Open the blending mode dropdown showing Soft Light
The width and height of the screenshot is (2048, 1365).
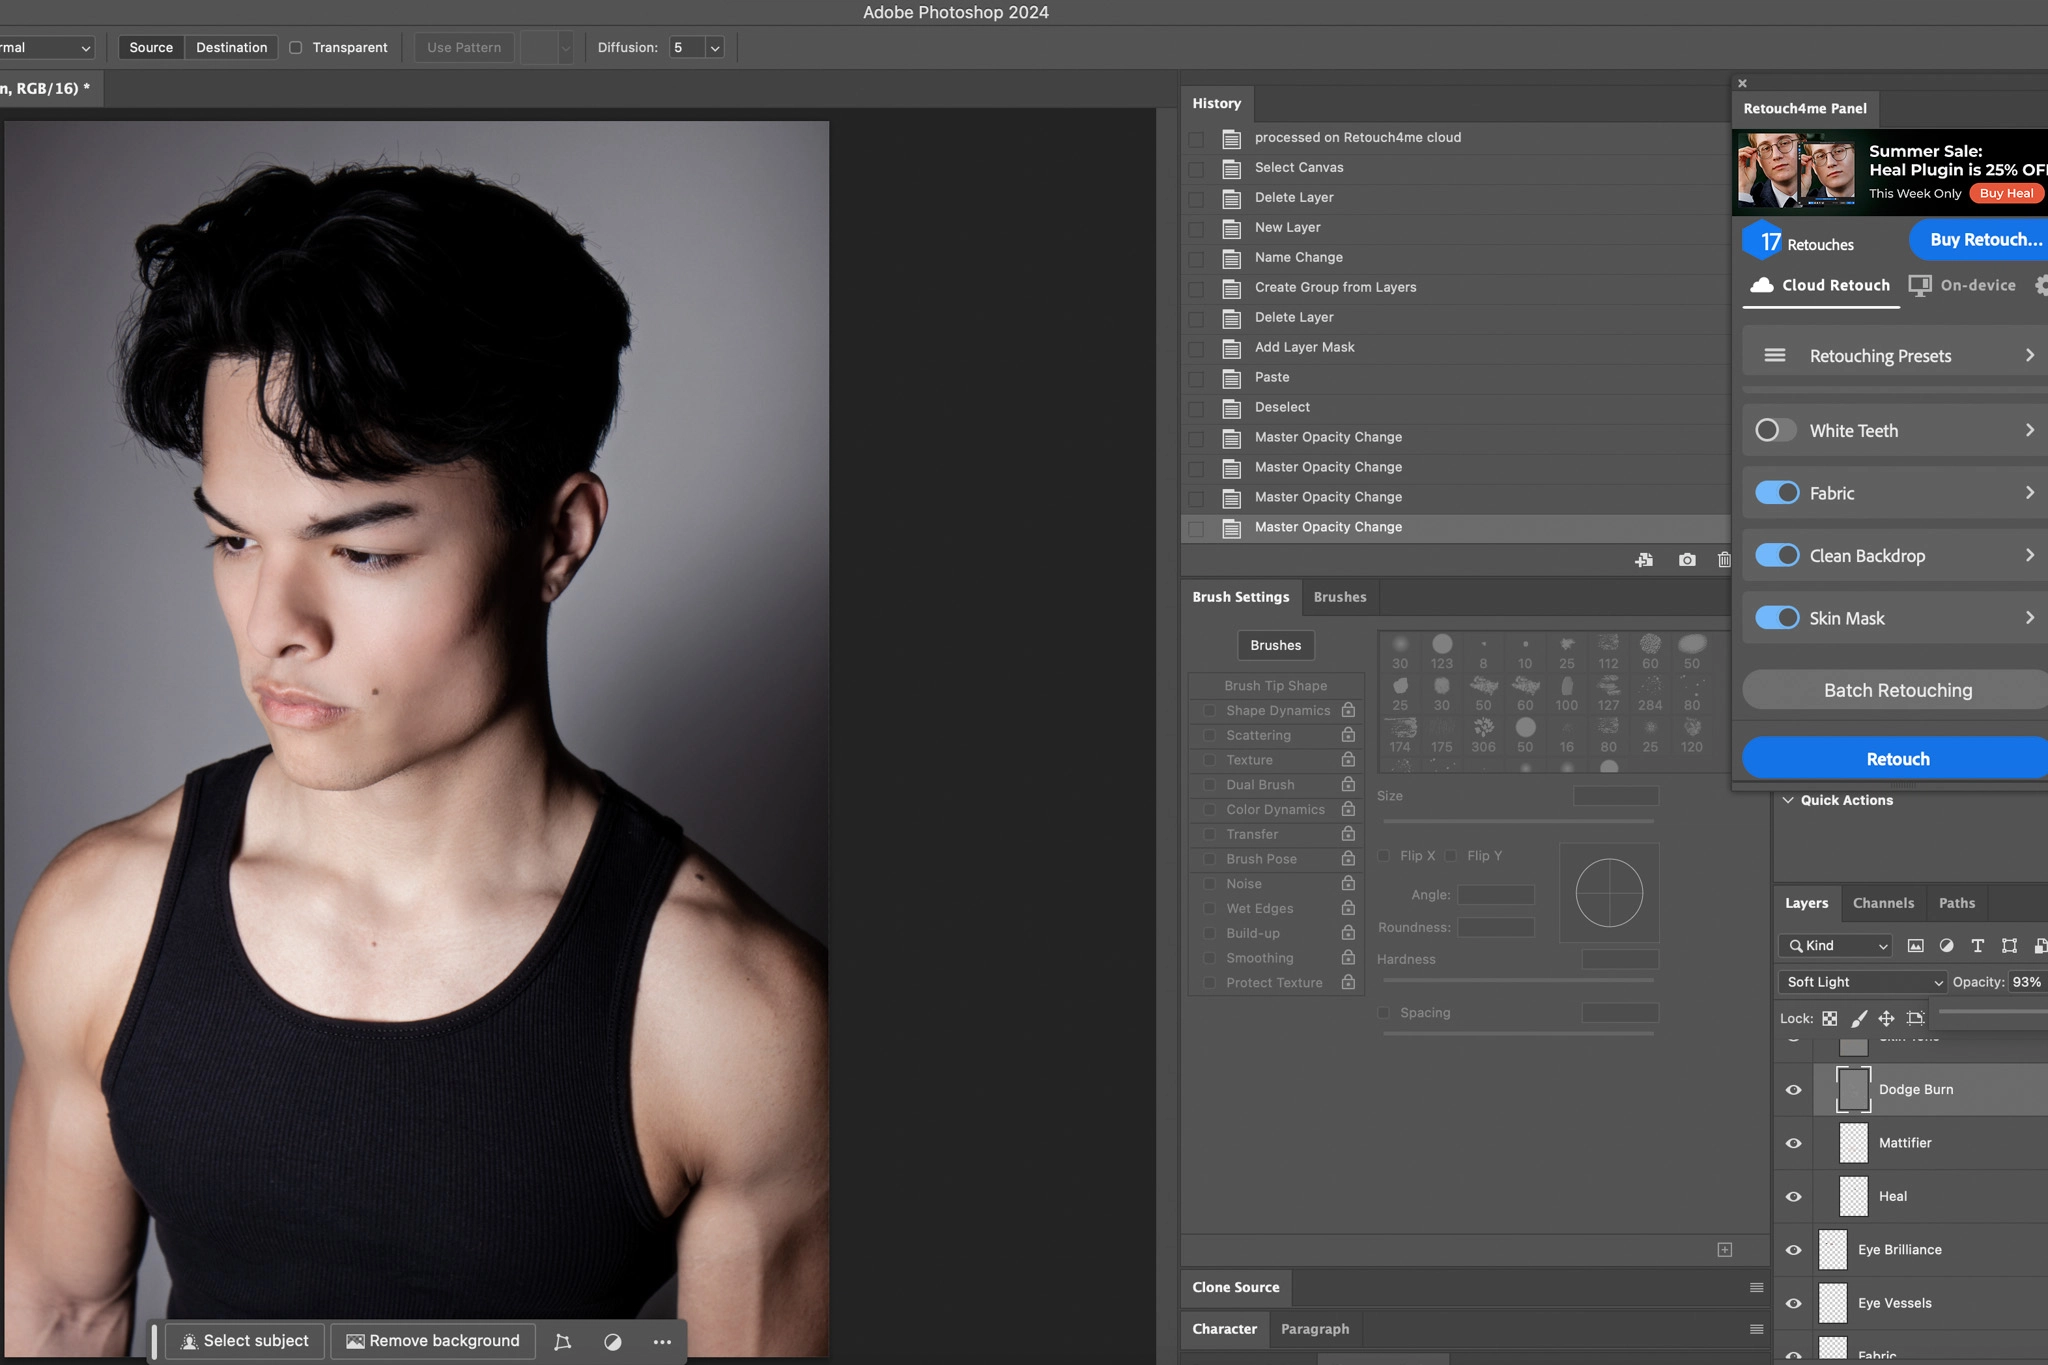1859,981
